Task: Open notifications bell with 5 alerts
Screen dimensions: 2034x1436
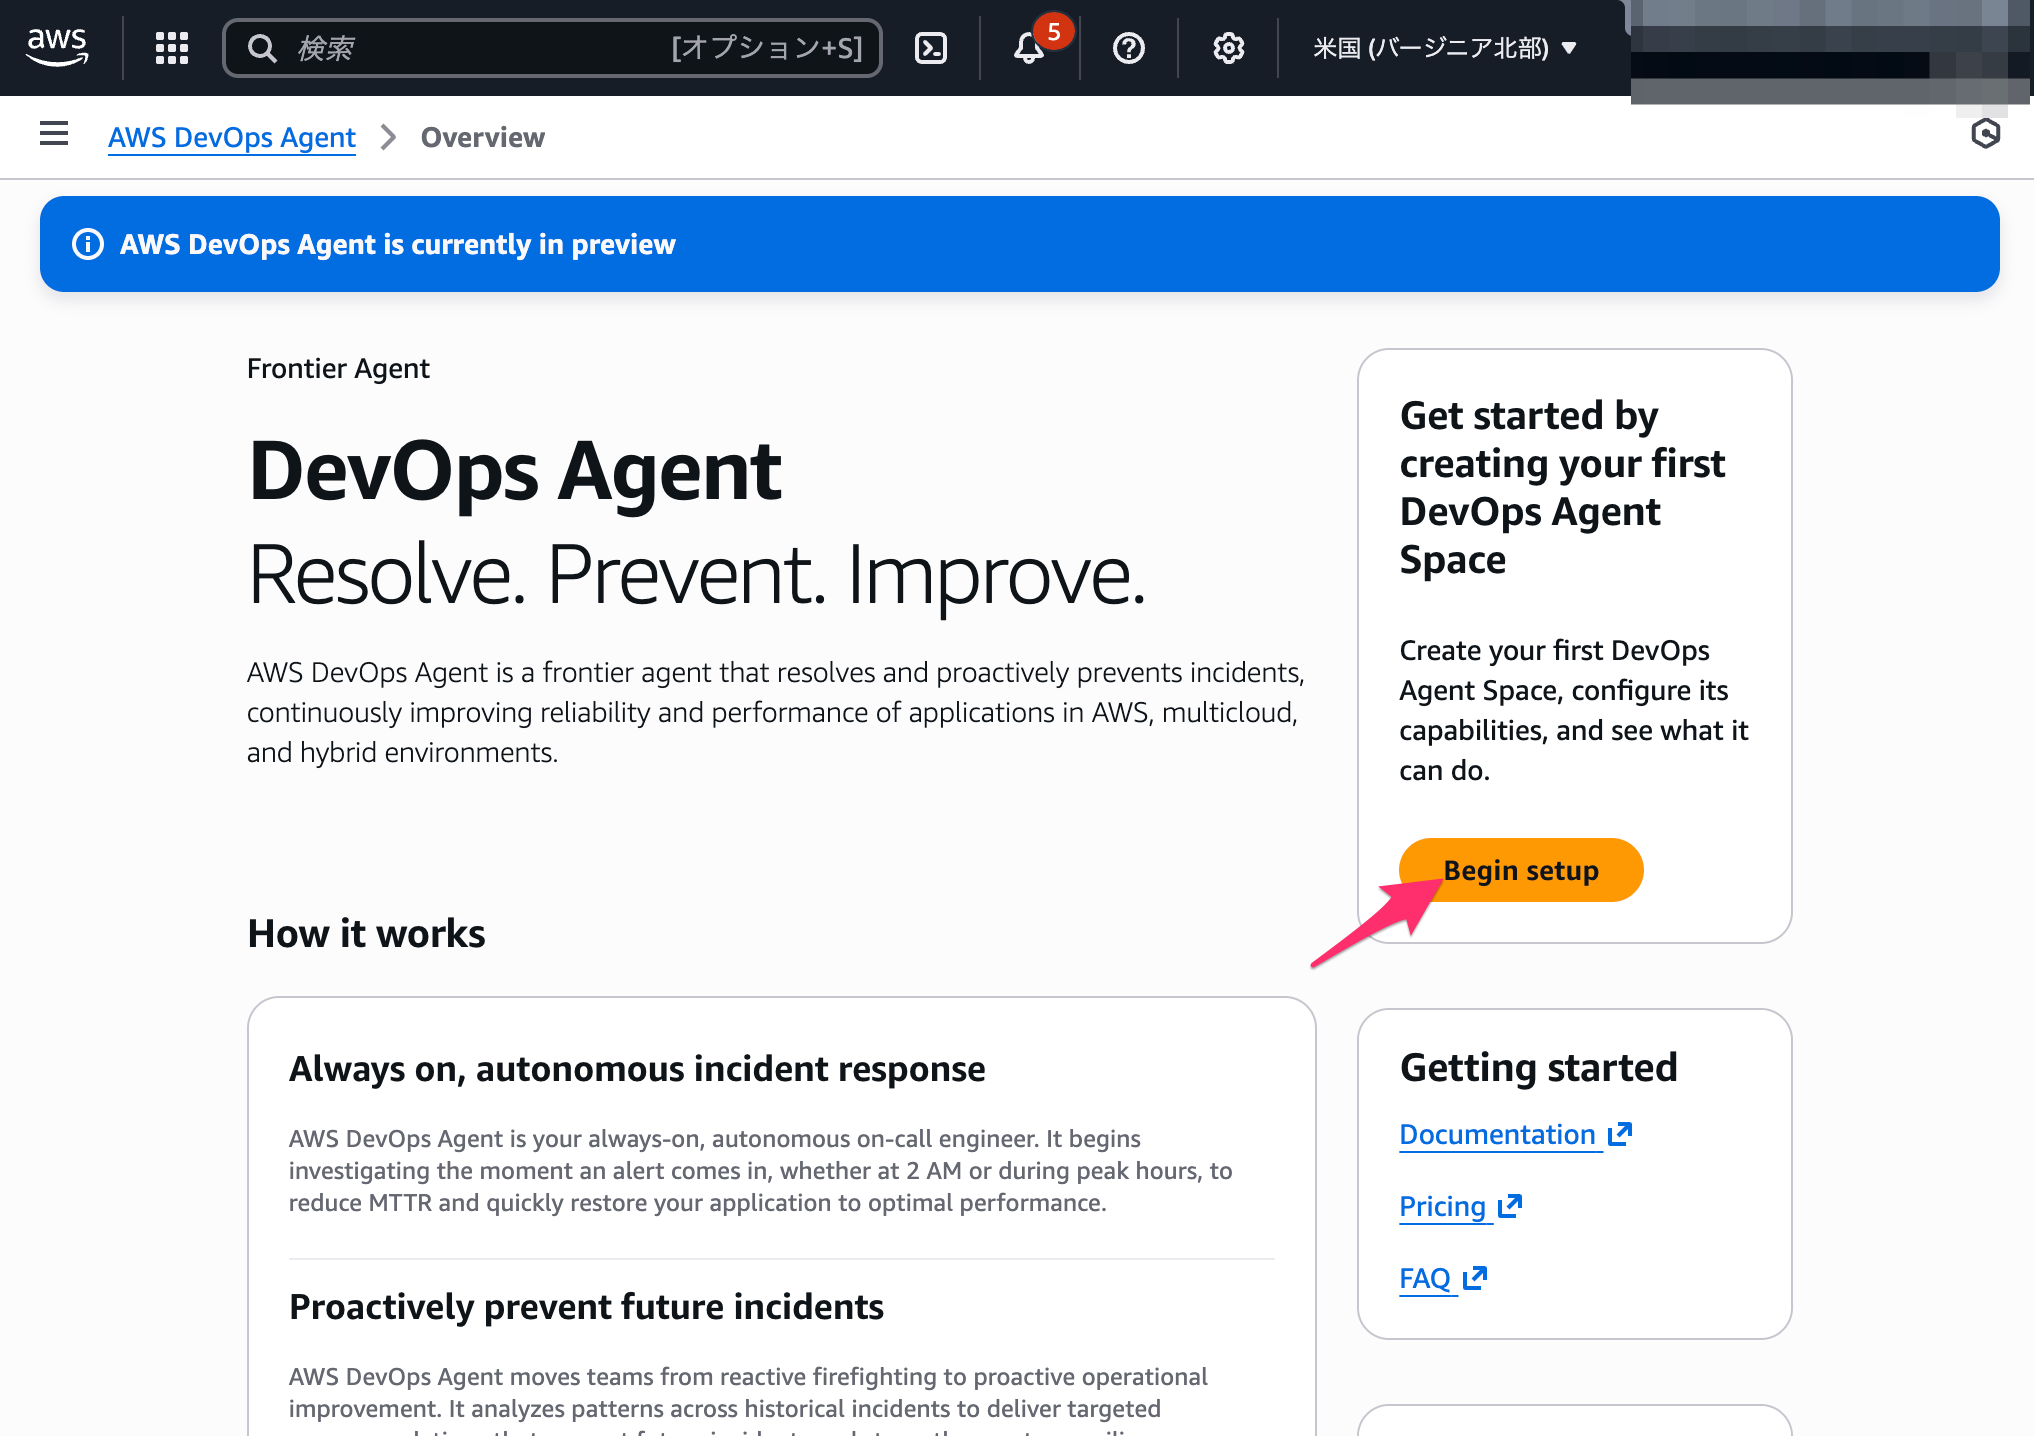Action: tap(1029, 48)
